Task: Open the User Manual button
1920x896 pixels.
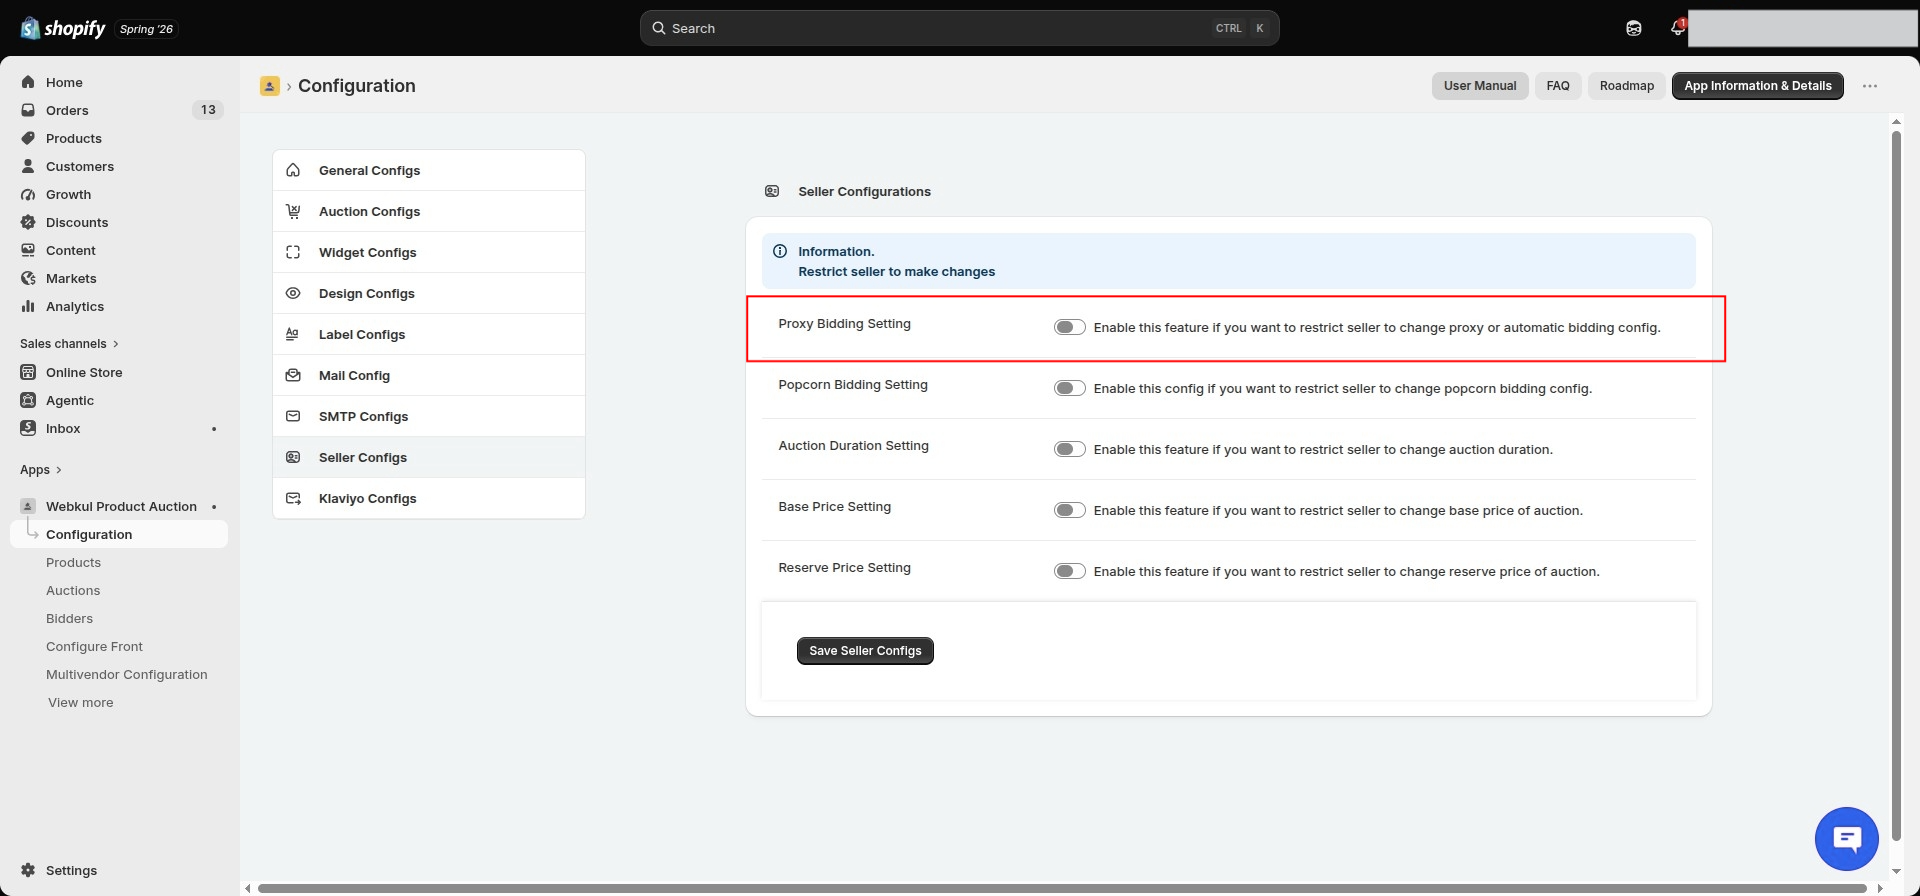Action: pos(1480,86)
